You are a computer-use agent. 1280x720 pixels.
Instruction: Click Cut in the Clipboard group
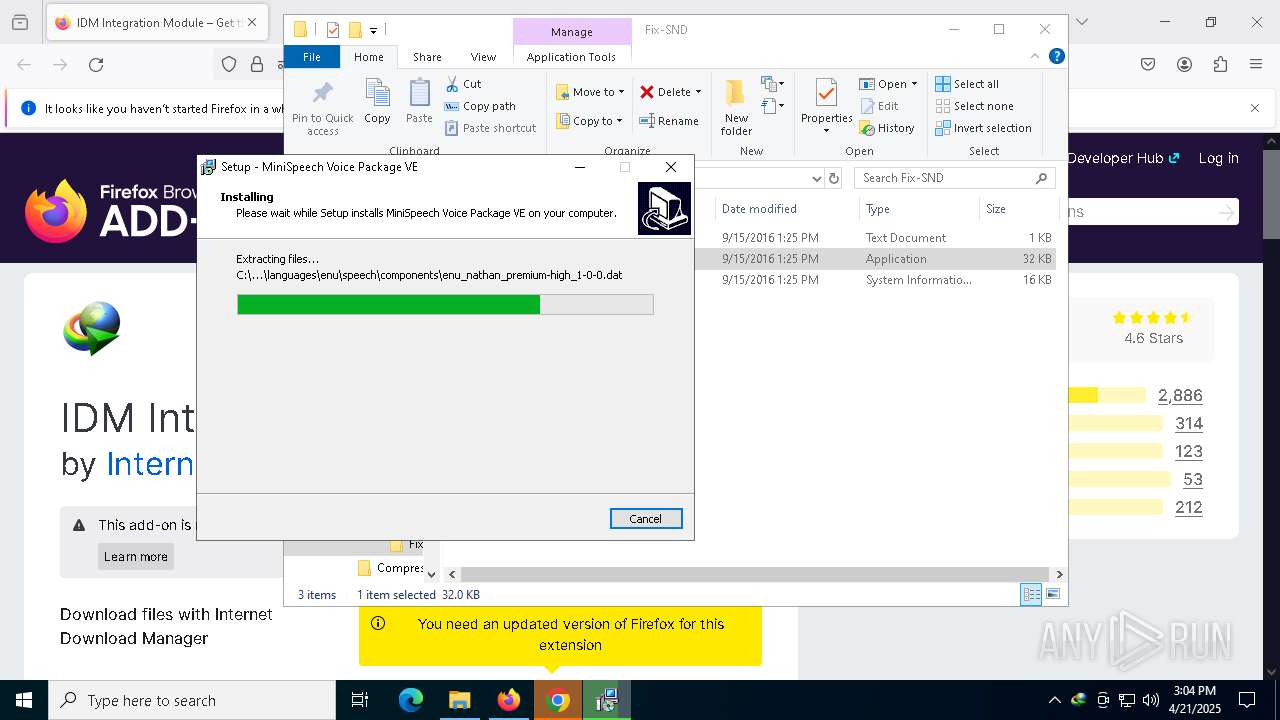pos(463,84)
